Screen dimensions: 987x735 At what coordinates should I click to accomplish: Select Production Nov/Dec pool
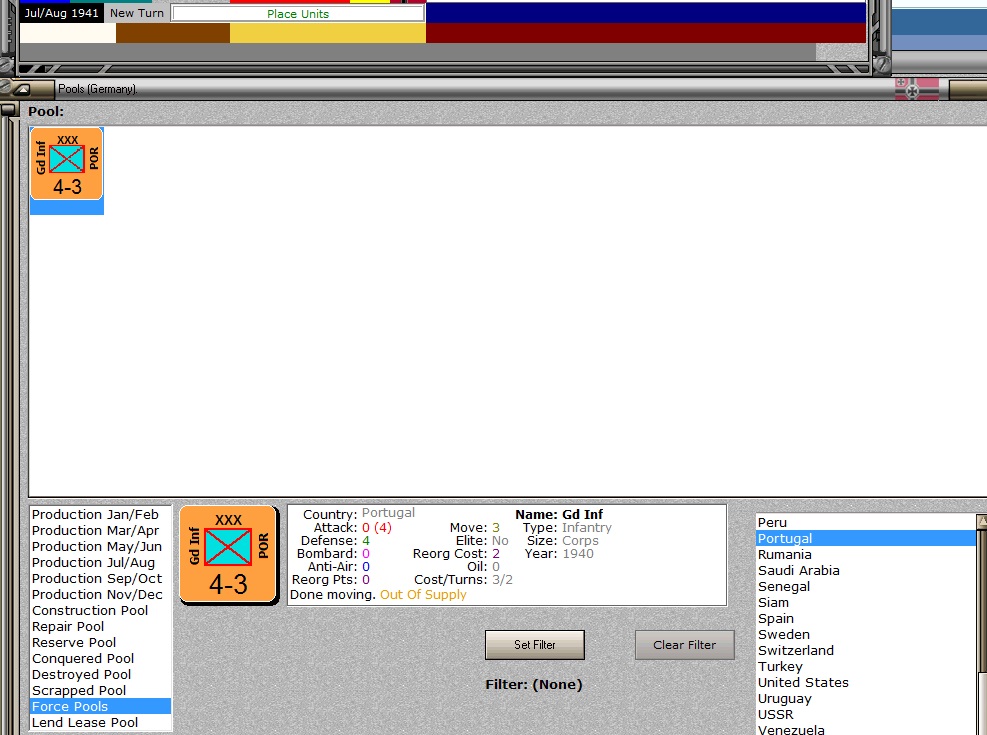[x=101, y=595]
